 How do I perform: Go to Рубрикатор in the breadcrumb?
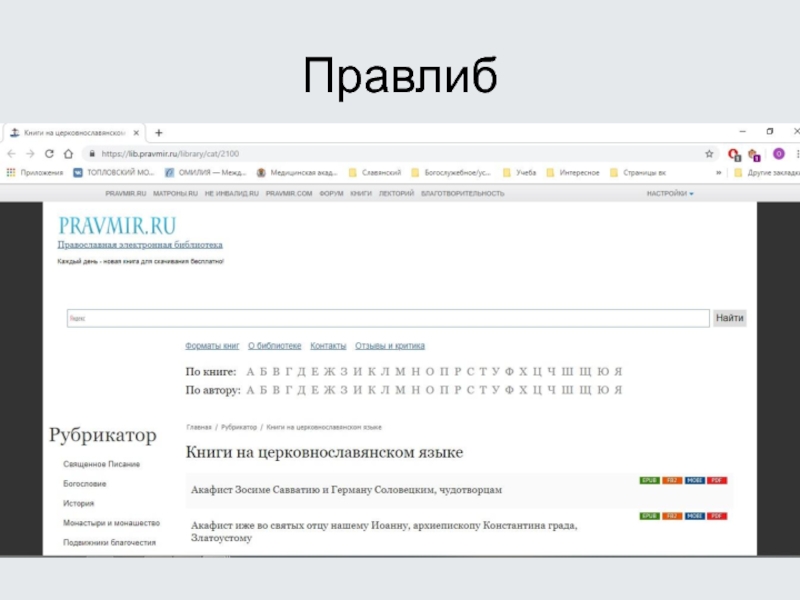(x=239, y=428)
